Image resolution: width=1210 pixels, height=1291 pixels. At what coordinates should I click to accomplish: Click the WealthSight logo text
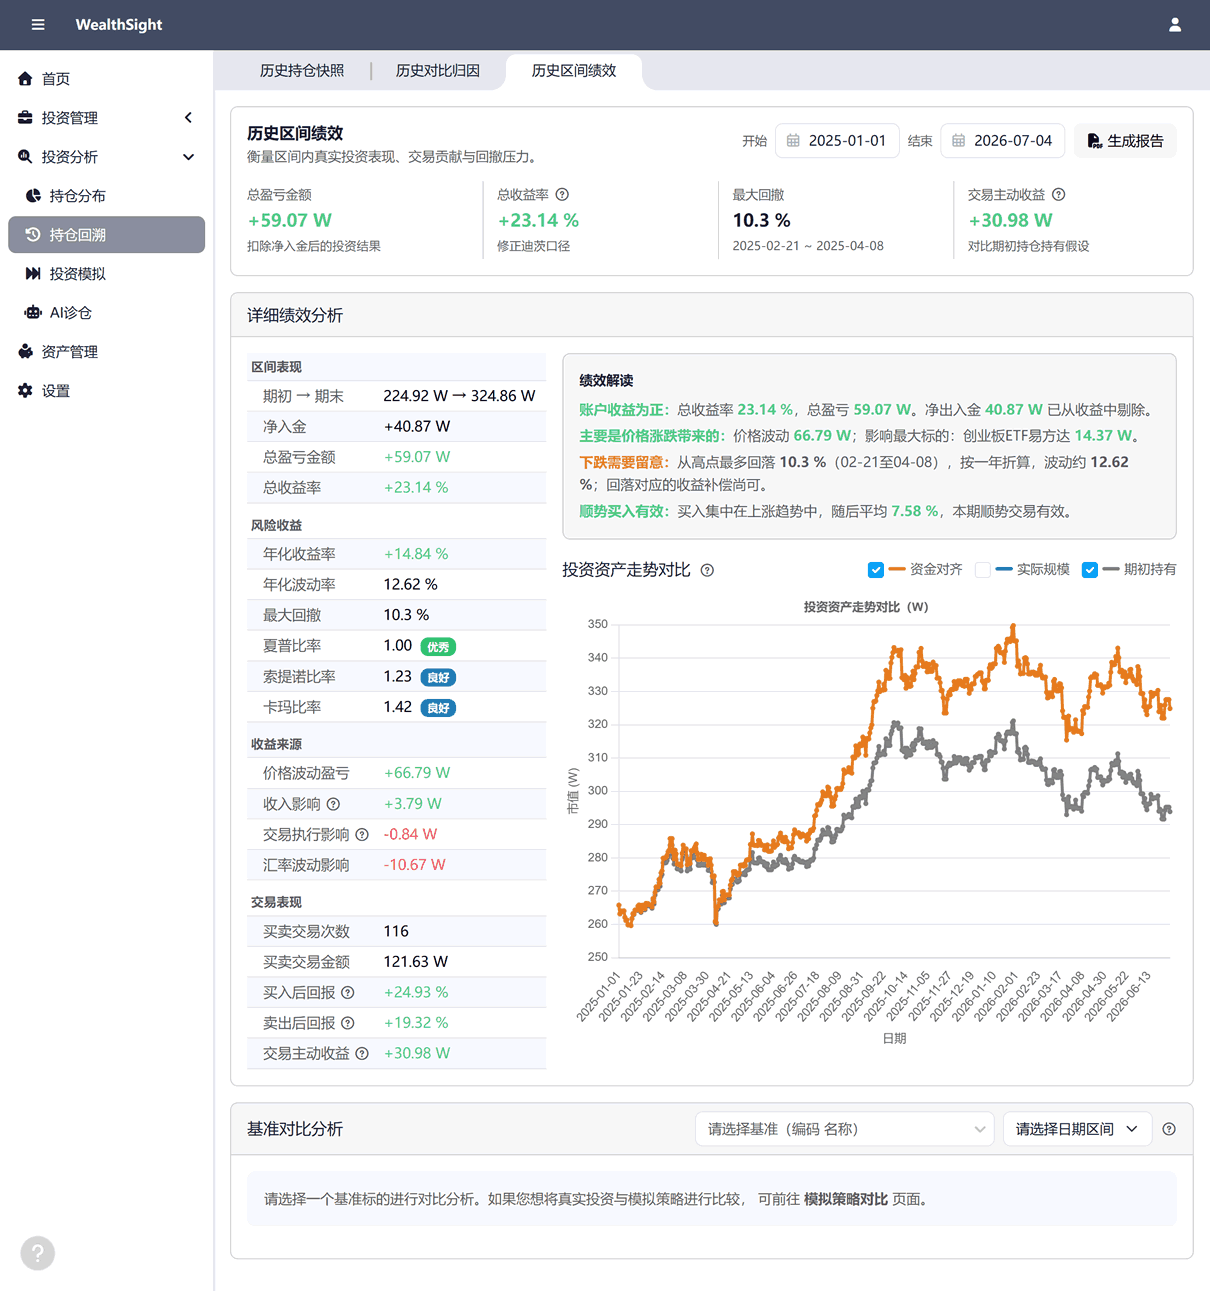click(x=119, y=25)
